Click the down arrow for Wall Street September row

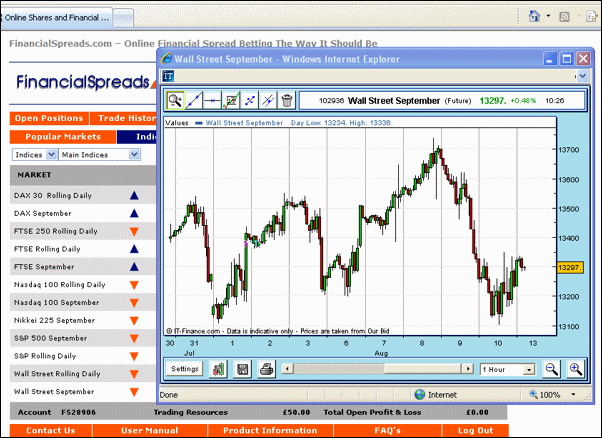click(x=134, y=392)
